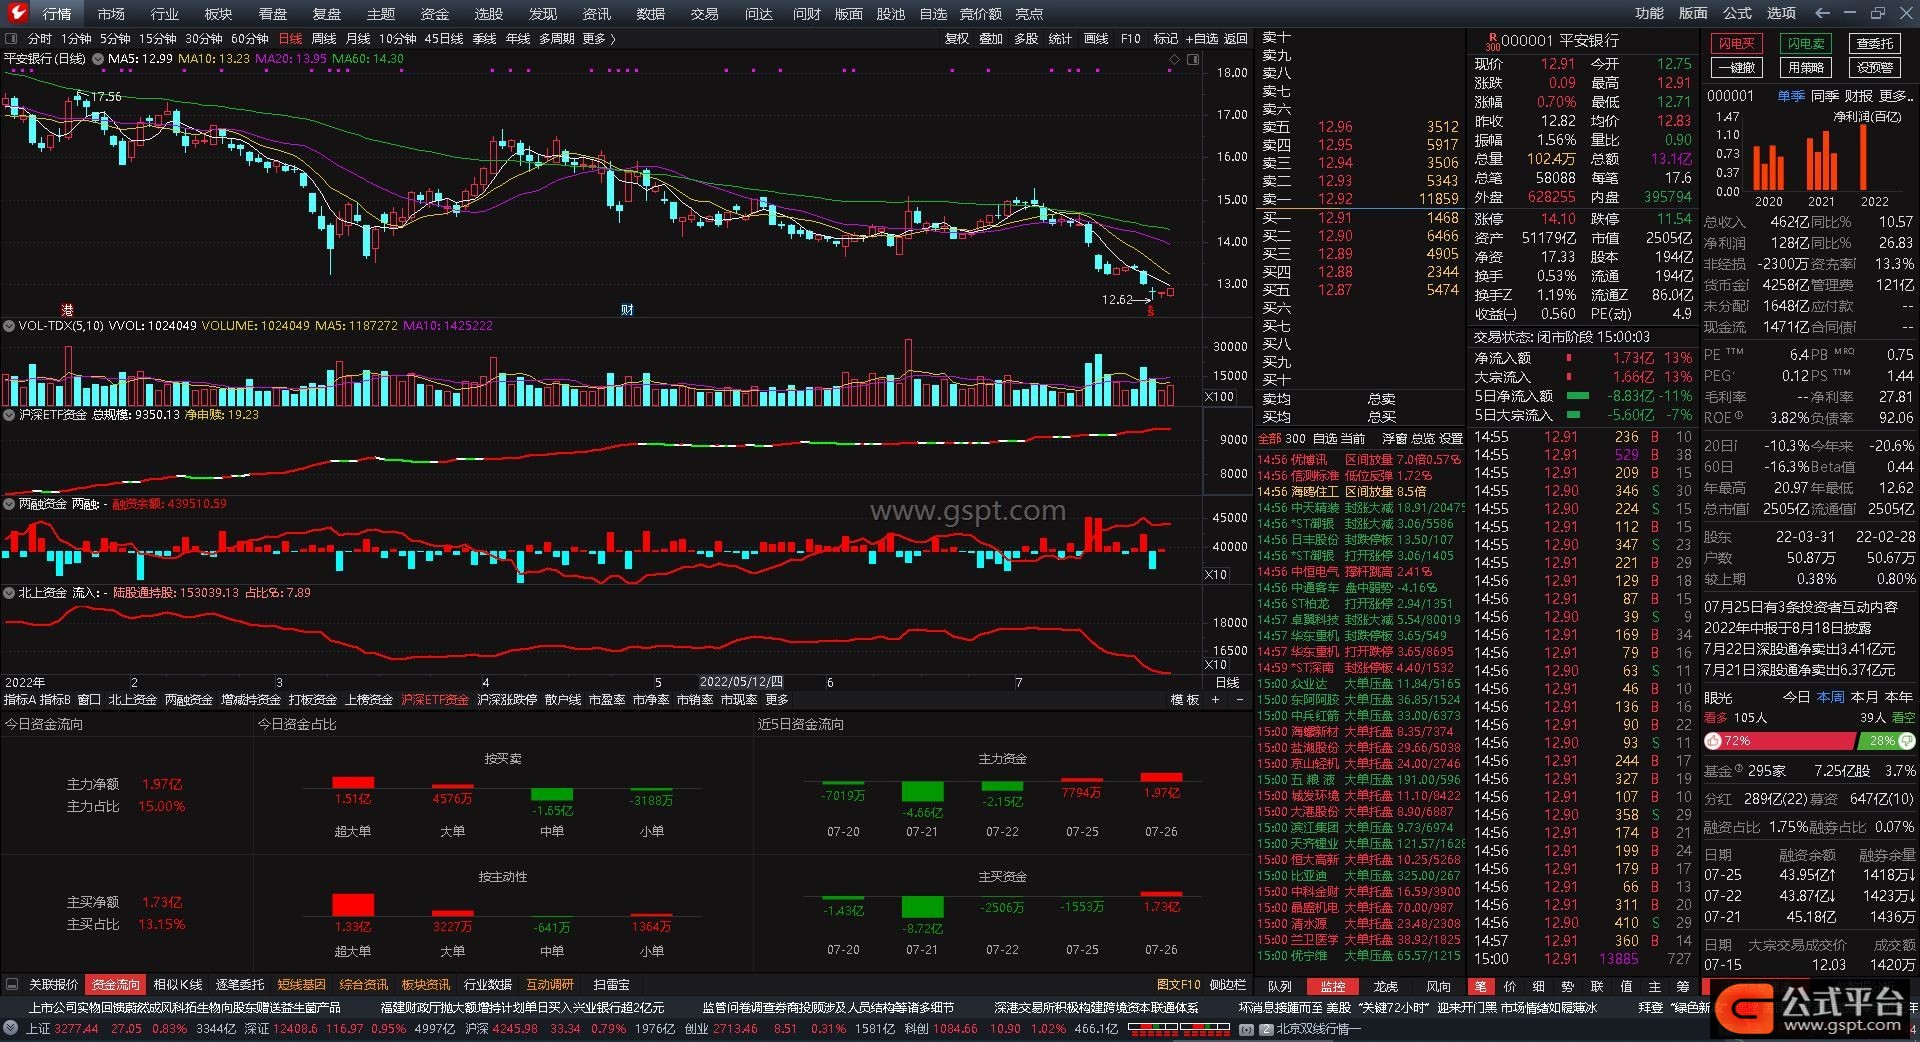Click the panel layout icon near 18.00 axis

coord(1193,60)
